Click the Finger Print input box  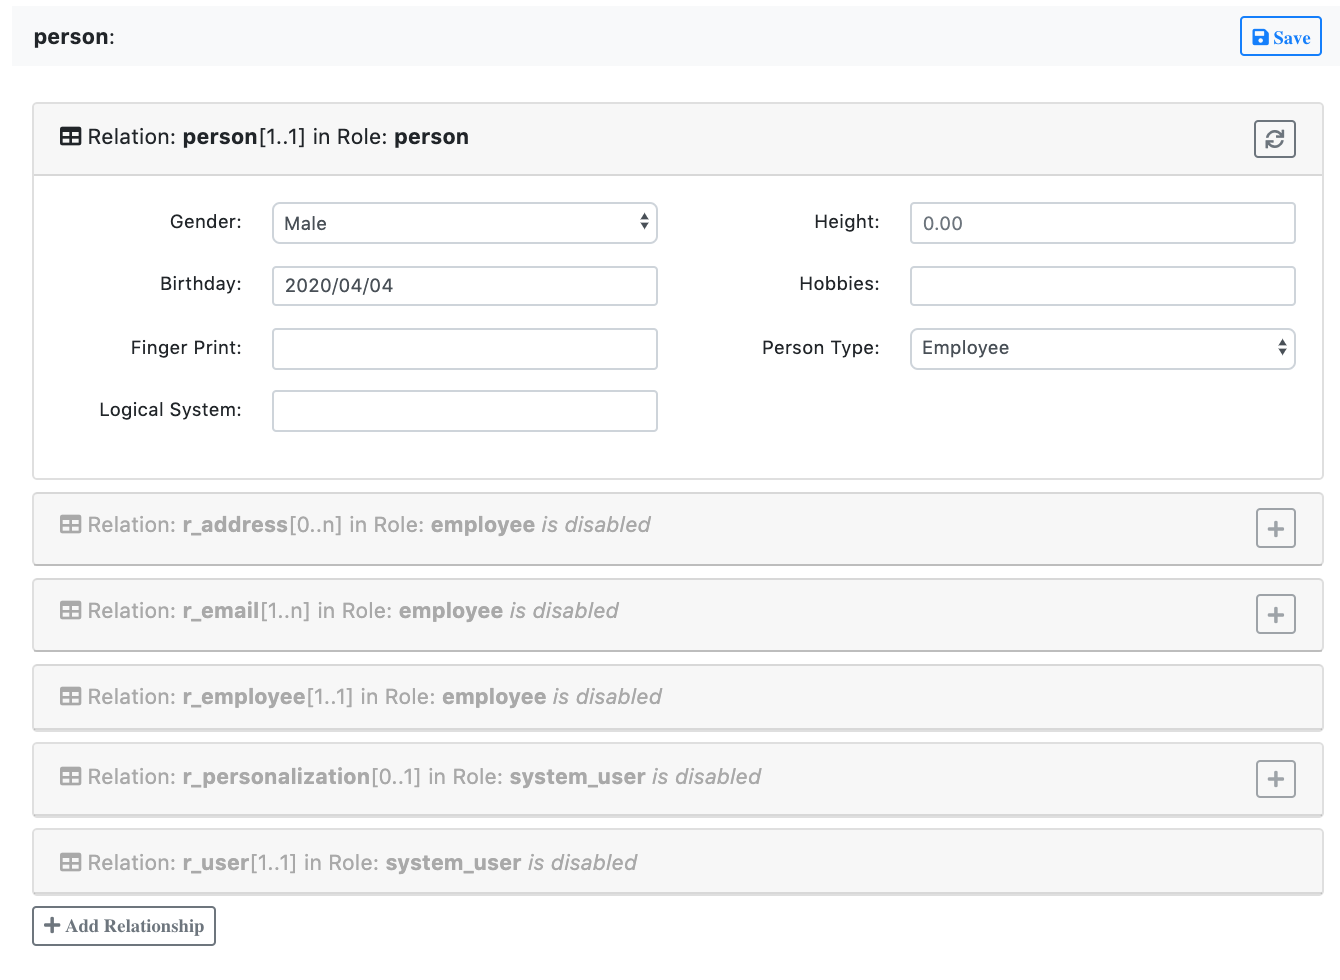tap(464, 349)
